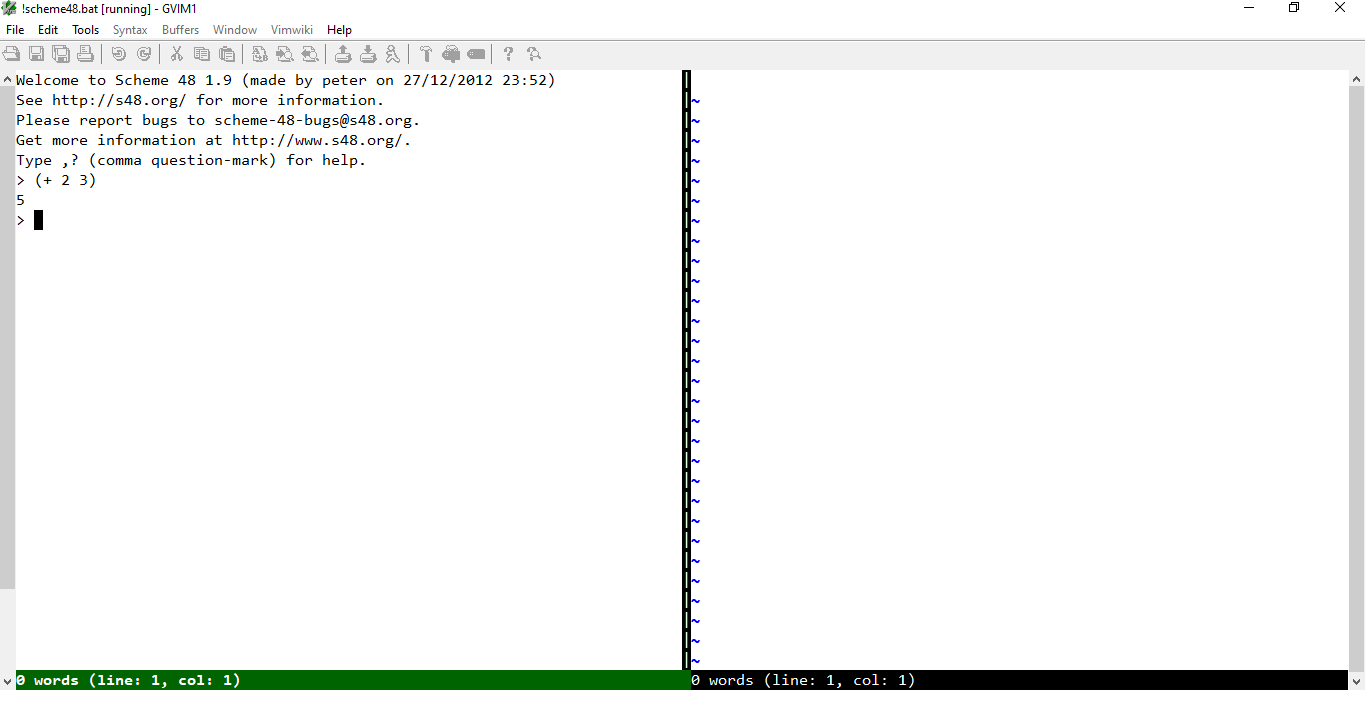Click the 'Welcome to Scheme 48 1.9' line
The width and height of the screenshot is (1365, 721).
click(x=286, y=80)
